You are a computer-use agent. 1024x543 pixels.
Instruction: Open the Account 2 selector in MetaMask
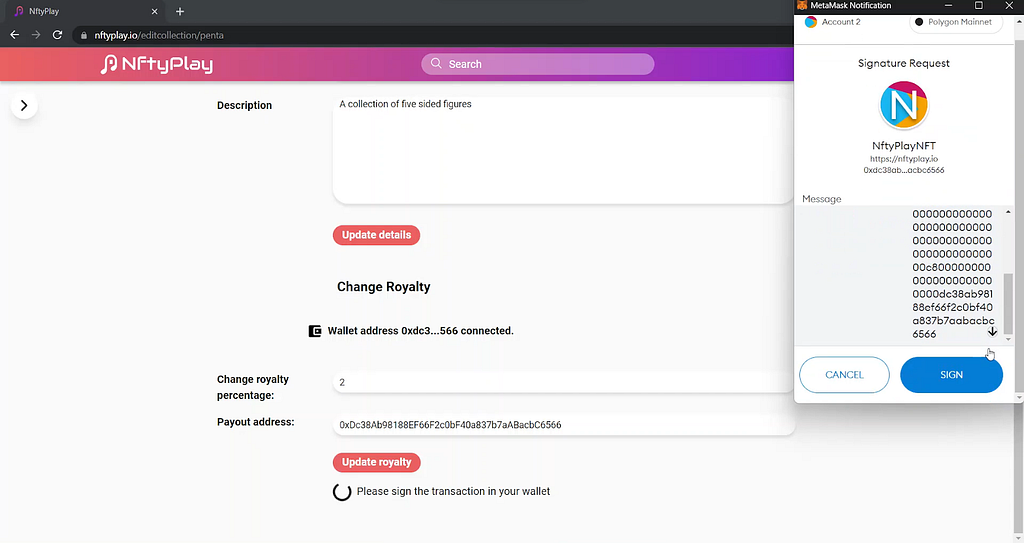click(833, 22)
